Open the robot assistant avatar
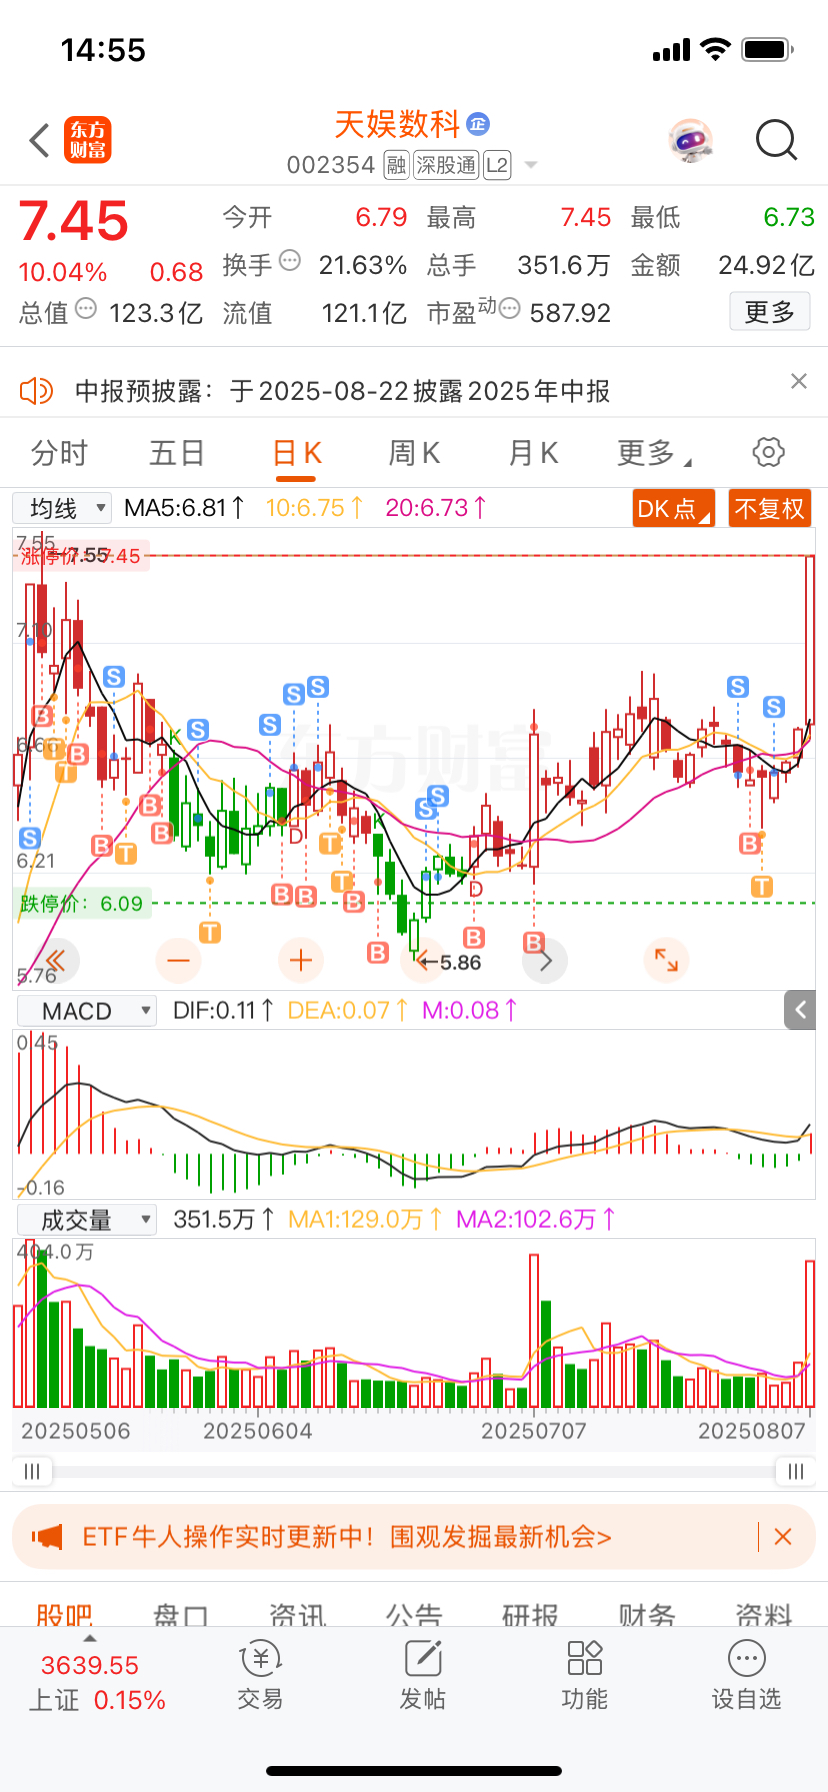 tap(691, 141)
